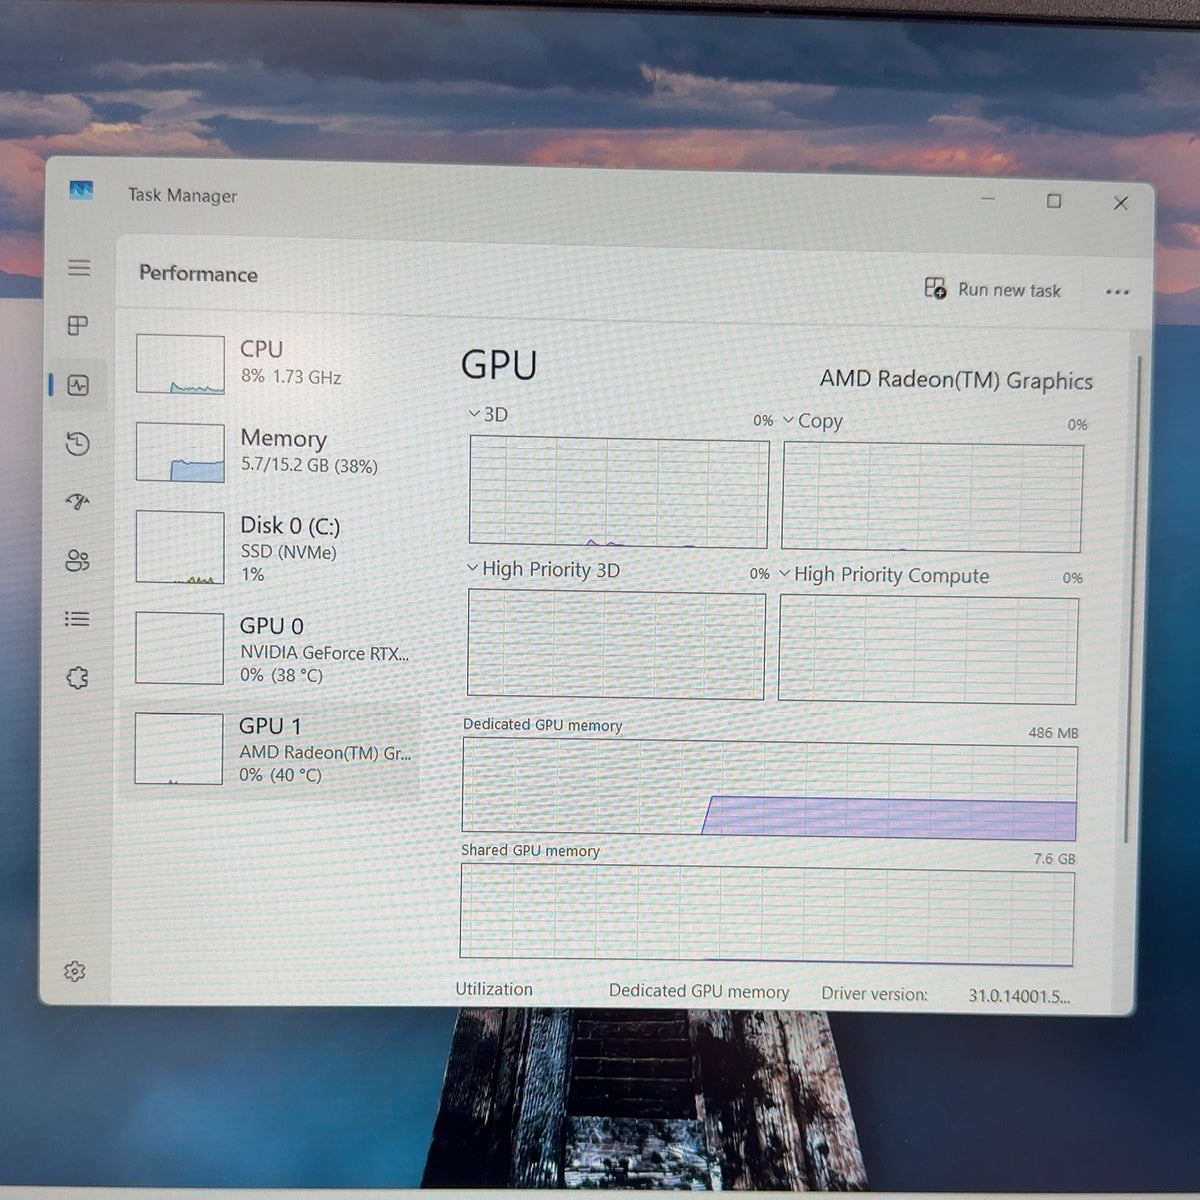
Task: Open the Startup apps icon
Action: click(78, 501)
